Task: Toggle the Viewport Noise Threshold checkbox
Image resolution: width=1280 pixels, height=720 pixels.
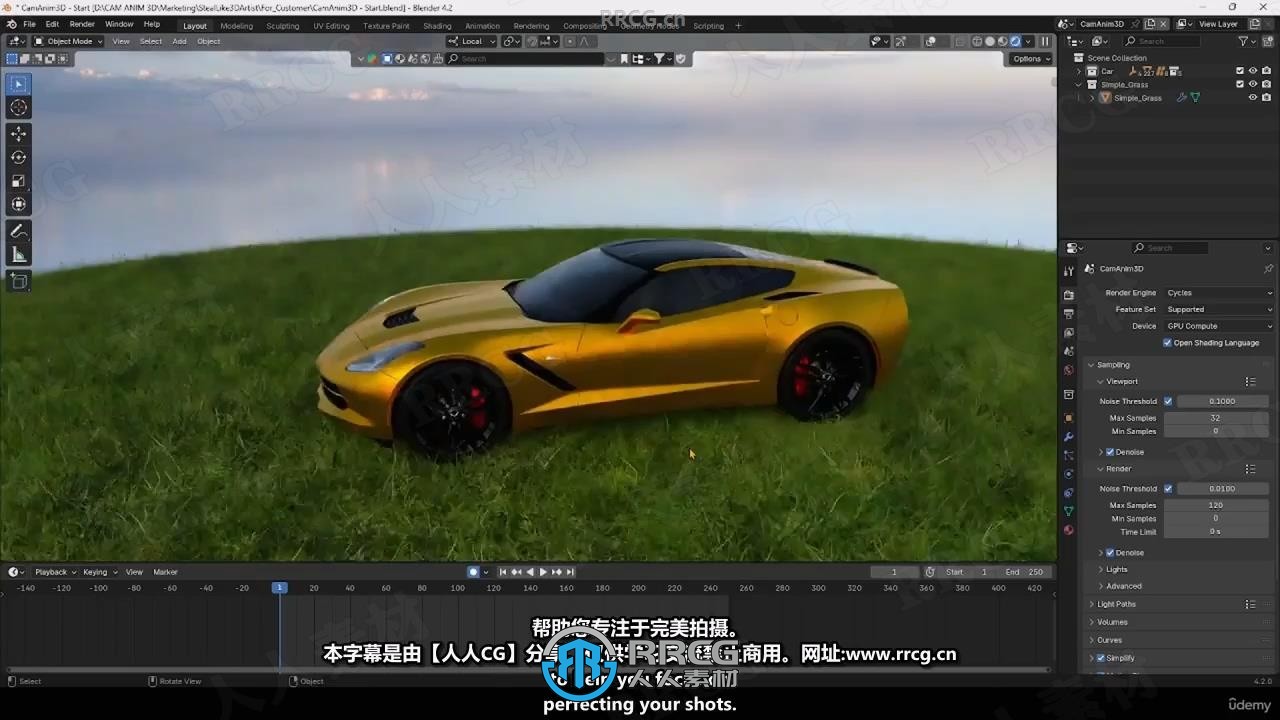Action: [1168, 401]
